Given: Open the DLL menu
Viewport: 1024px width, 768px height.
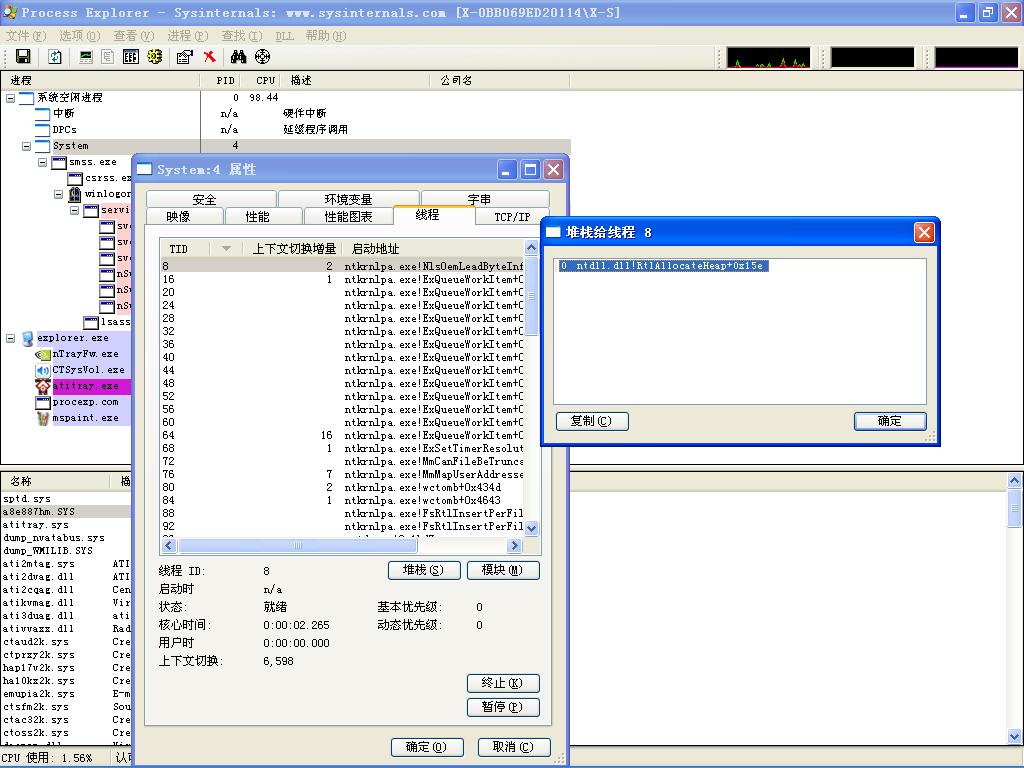Looking at the screenshot, I should click(284, 36).
